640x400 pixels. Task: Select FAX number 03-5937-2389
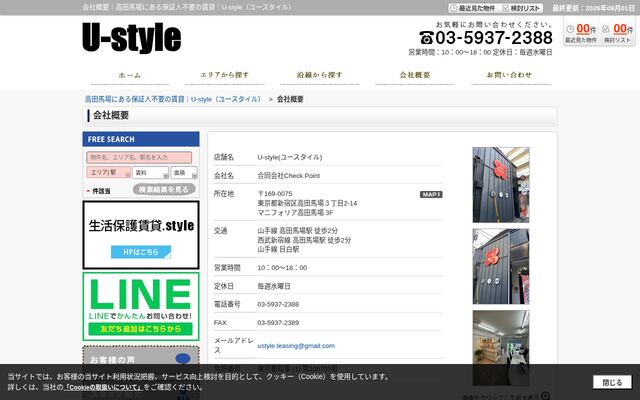(x=278, y=322)
